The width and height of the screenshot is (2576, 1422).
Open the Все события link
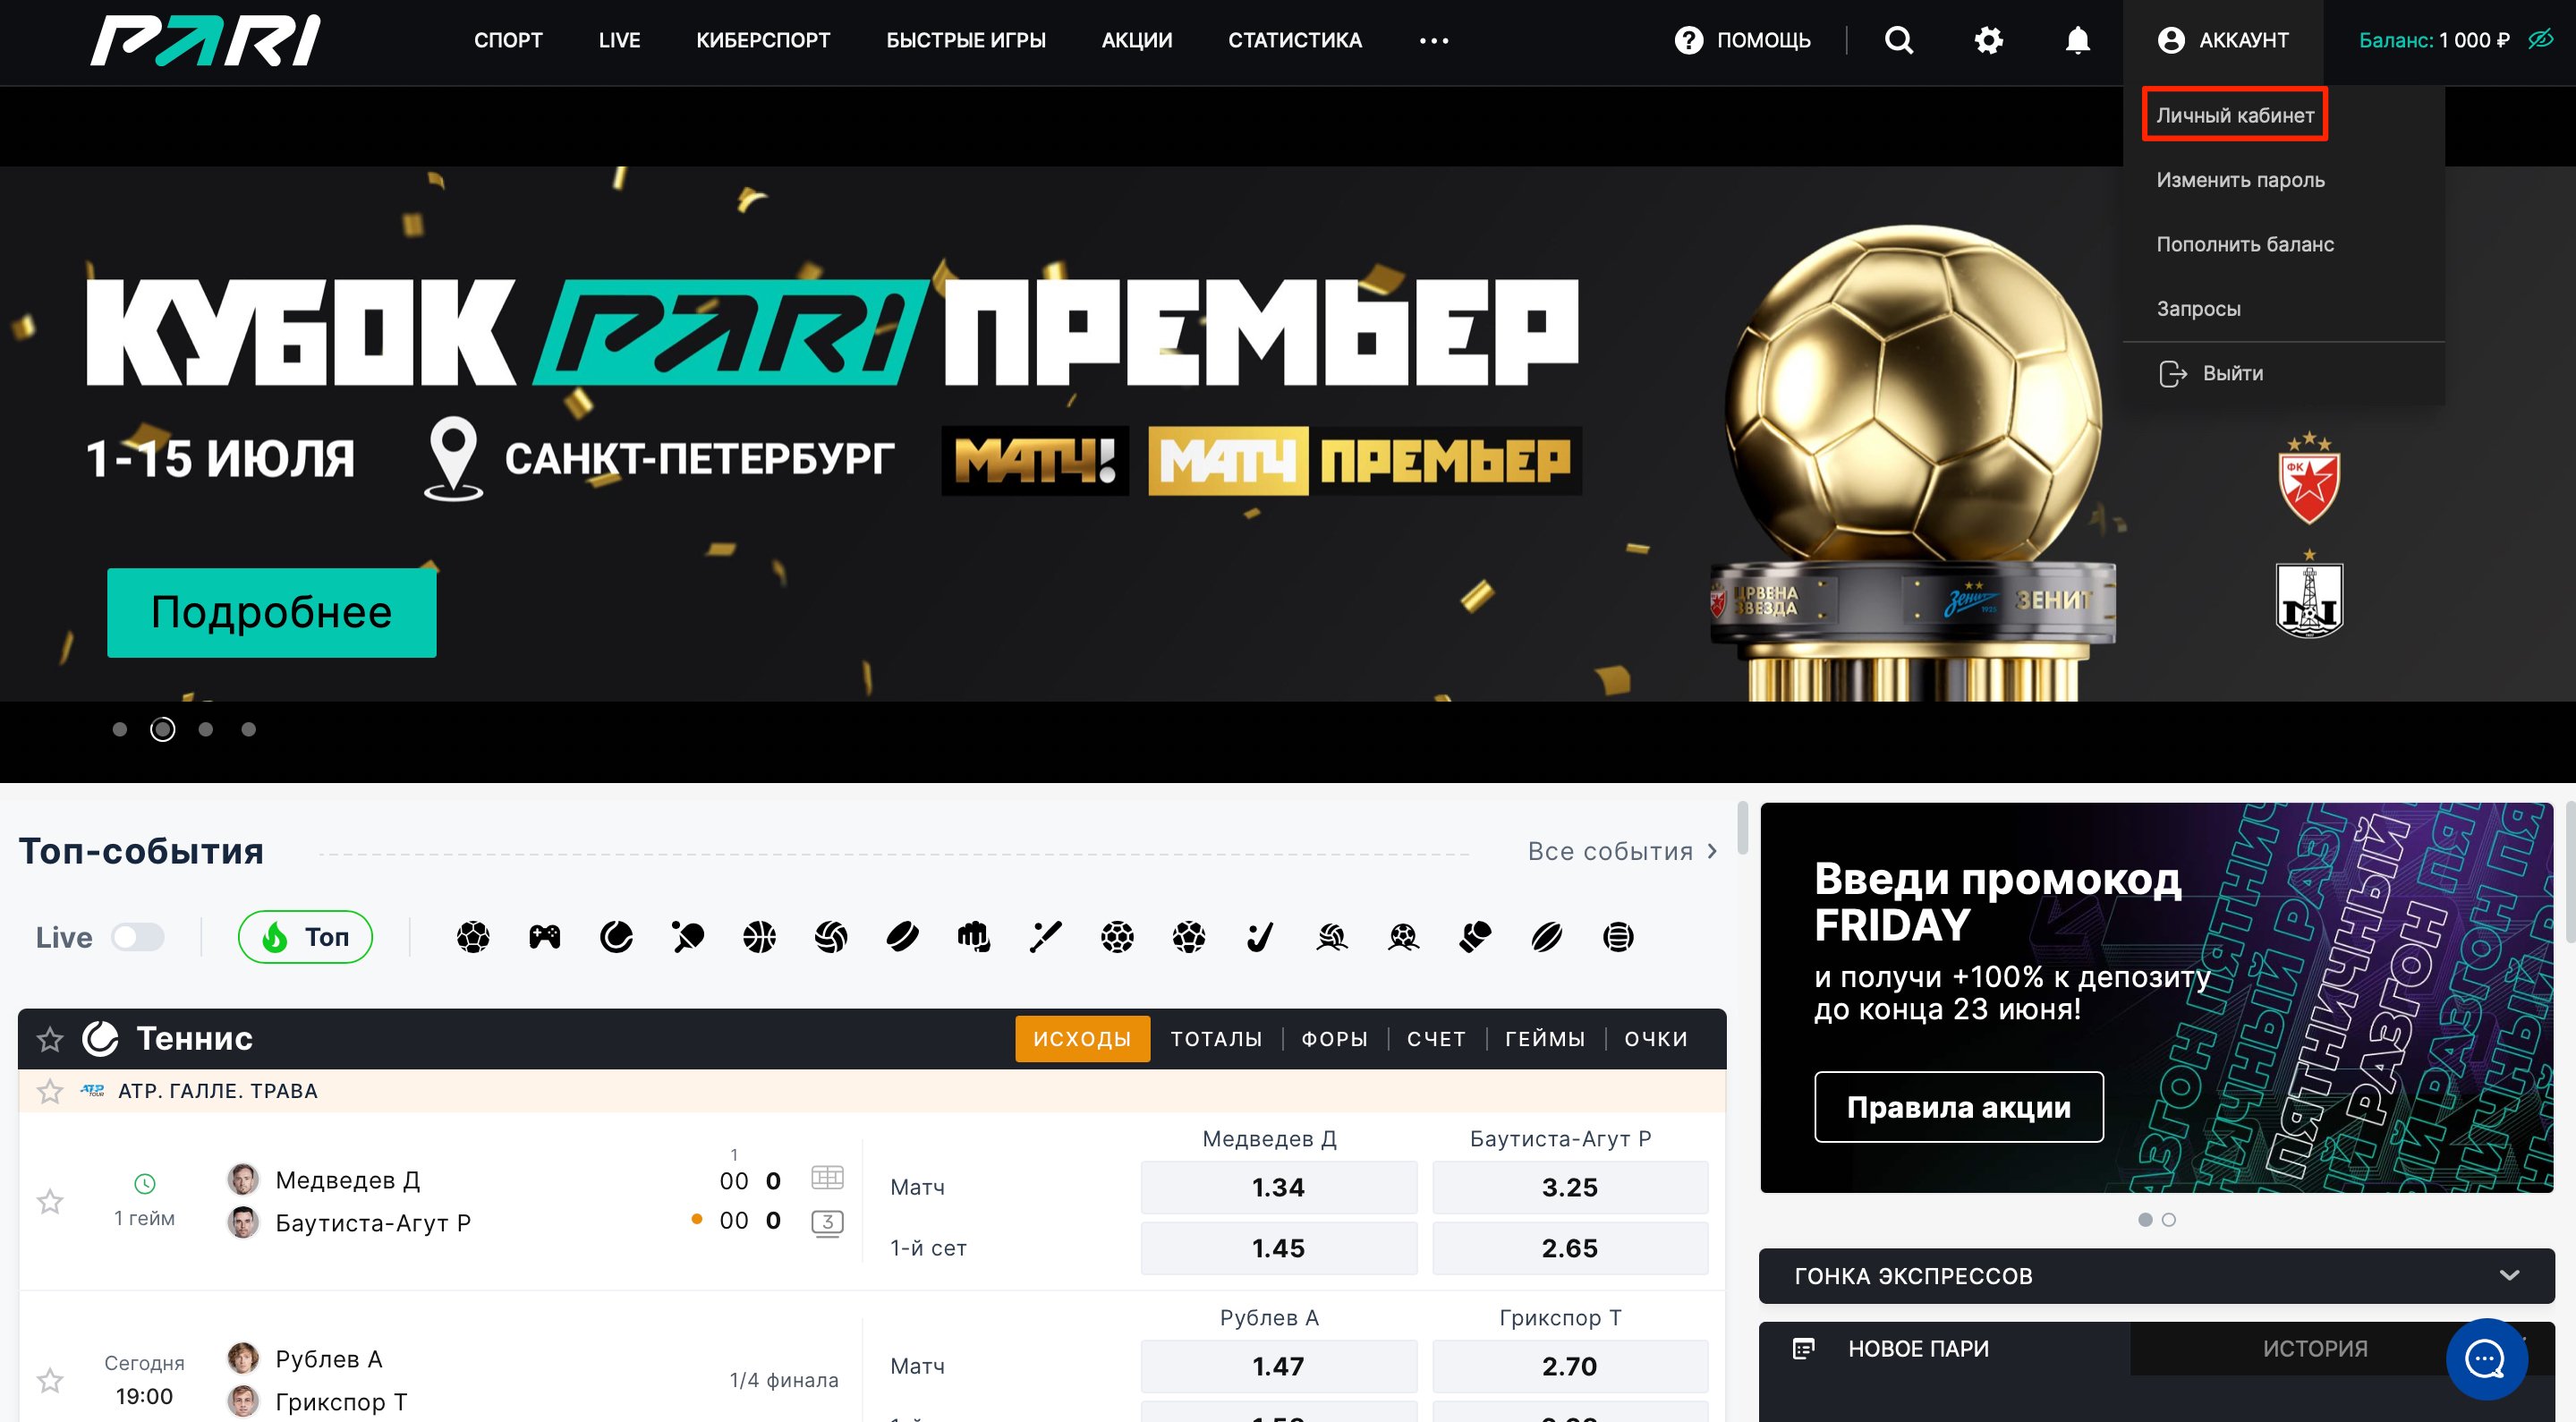tap(1622, 851)
